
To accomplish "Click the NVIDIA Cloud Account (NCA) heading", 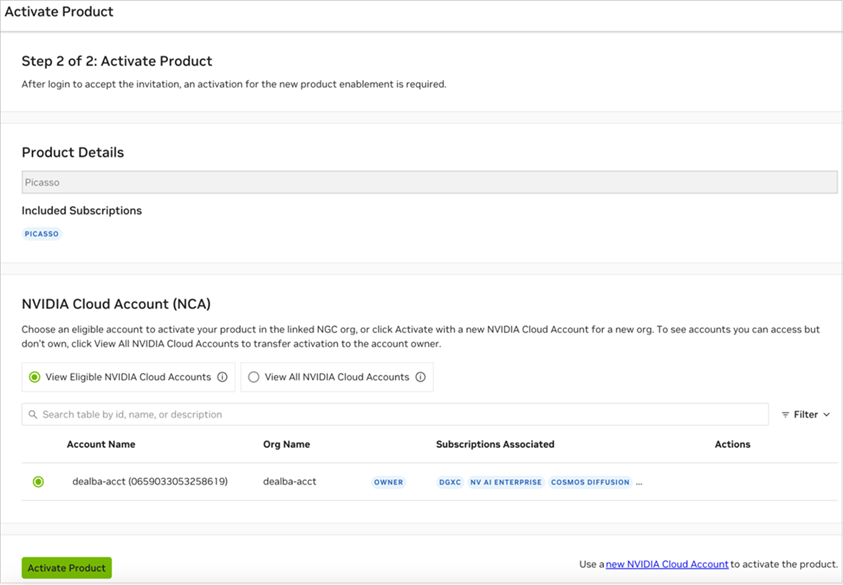I will [x=116, y=304].
